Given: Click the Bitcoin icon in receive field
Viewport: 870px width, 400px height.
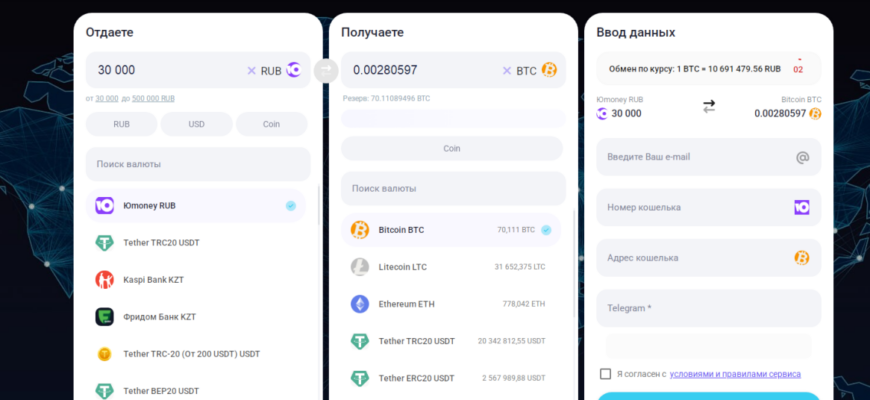Looking at the screenshot, I should point(549,70).
